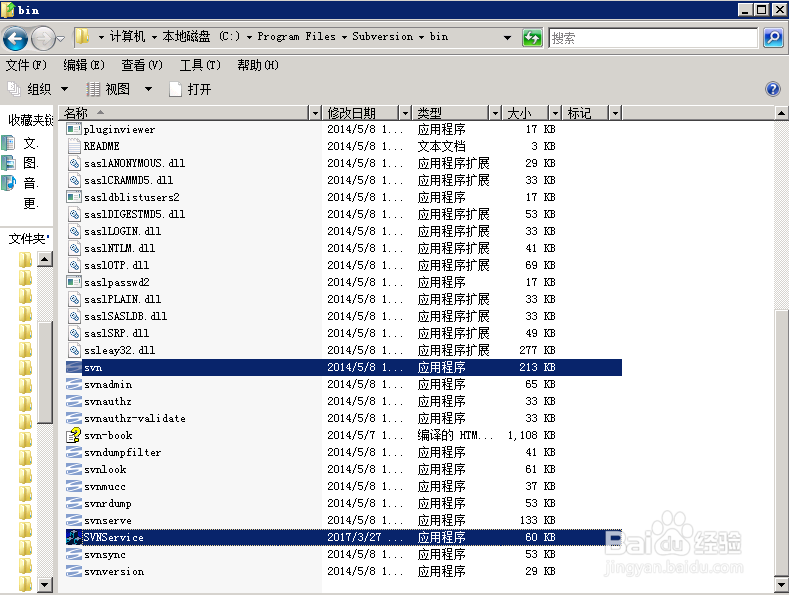Click 更多 in the favorites links
Image resolution: width=789 pixels, height=595 pixels.
pyautogui.click(x=30, y=203)
